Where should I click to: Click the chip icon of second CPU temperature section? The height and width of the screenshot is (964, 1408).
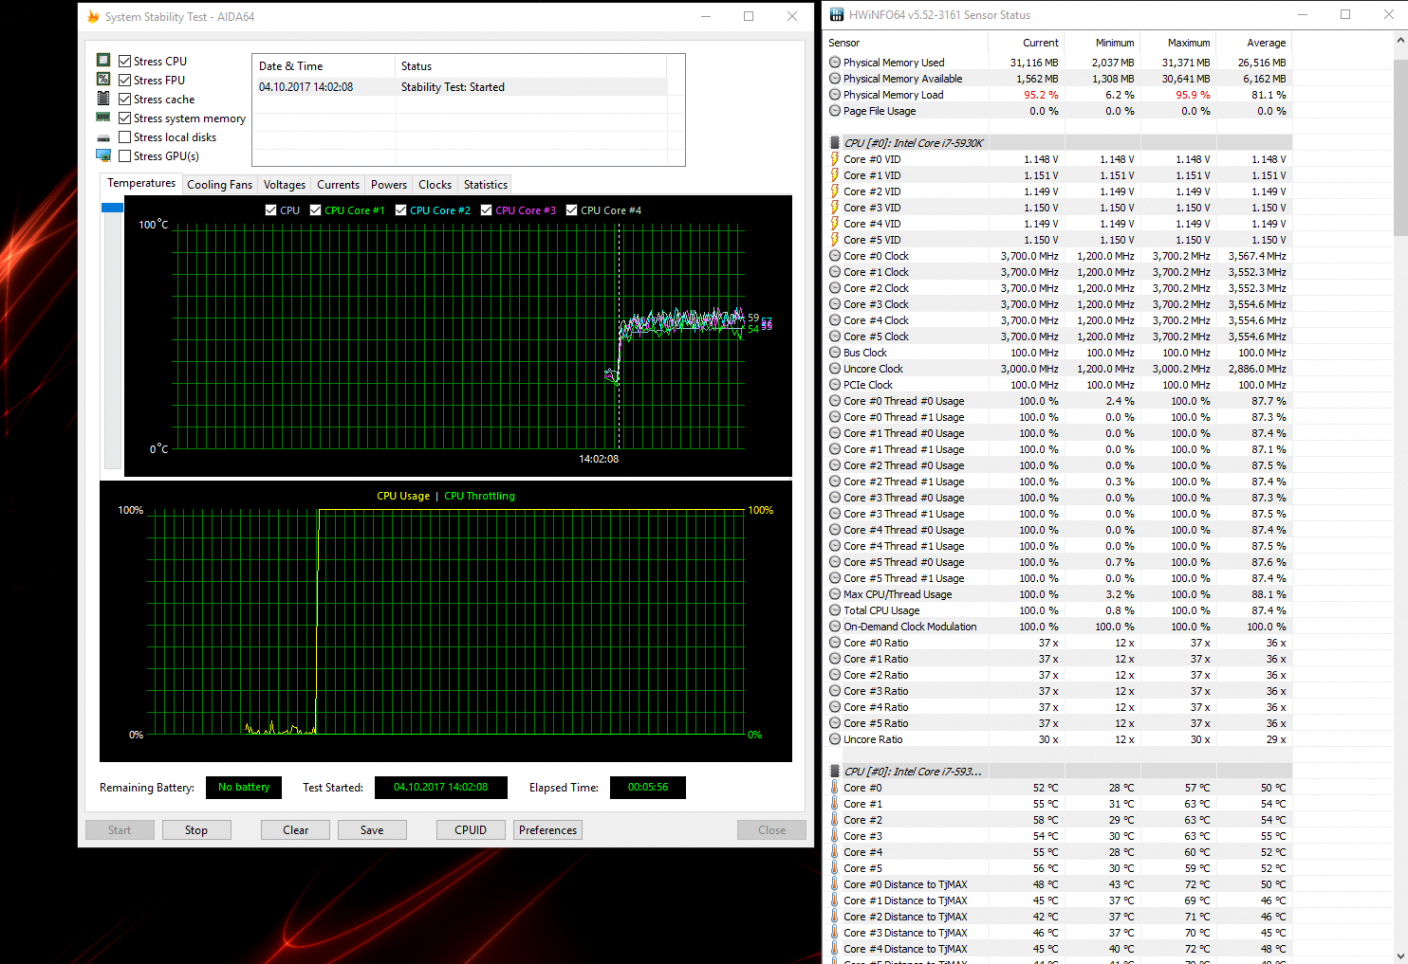point(835,771)
